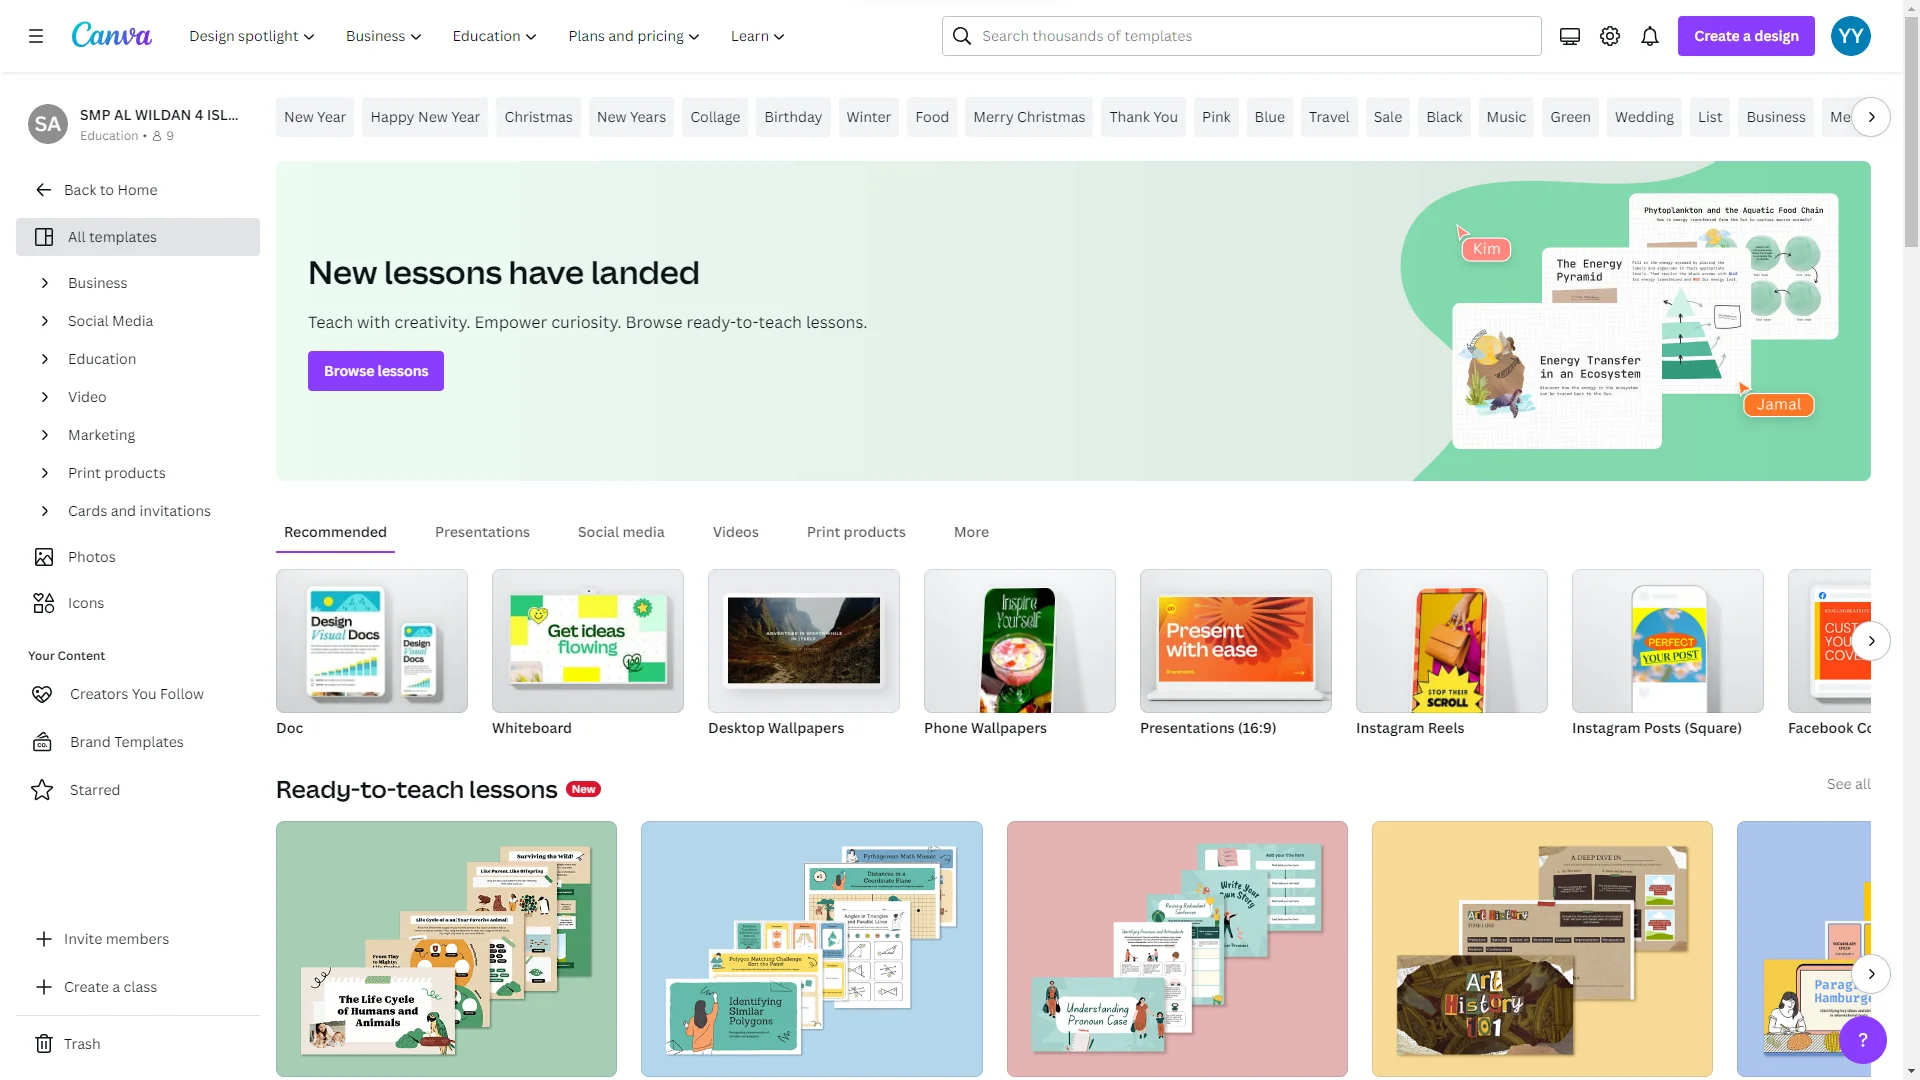This screenshot has width=1920, height=1080.
Task: Click the purple help question mark
Action: (1862, 1040)
